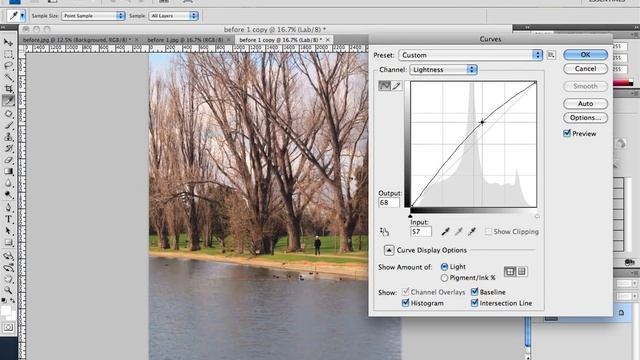This screenshot has width=640, height=360.
Task: Open the Sample dropdown showing All Layers
Action: point(173,16)
